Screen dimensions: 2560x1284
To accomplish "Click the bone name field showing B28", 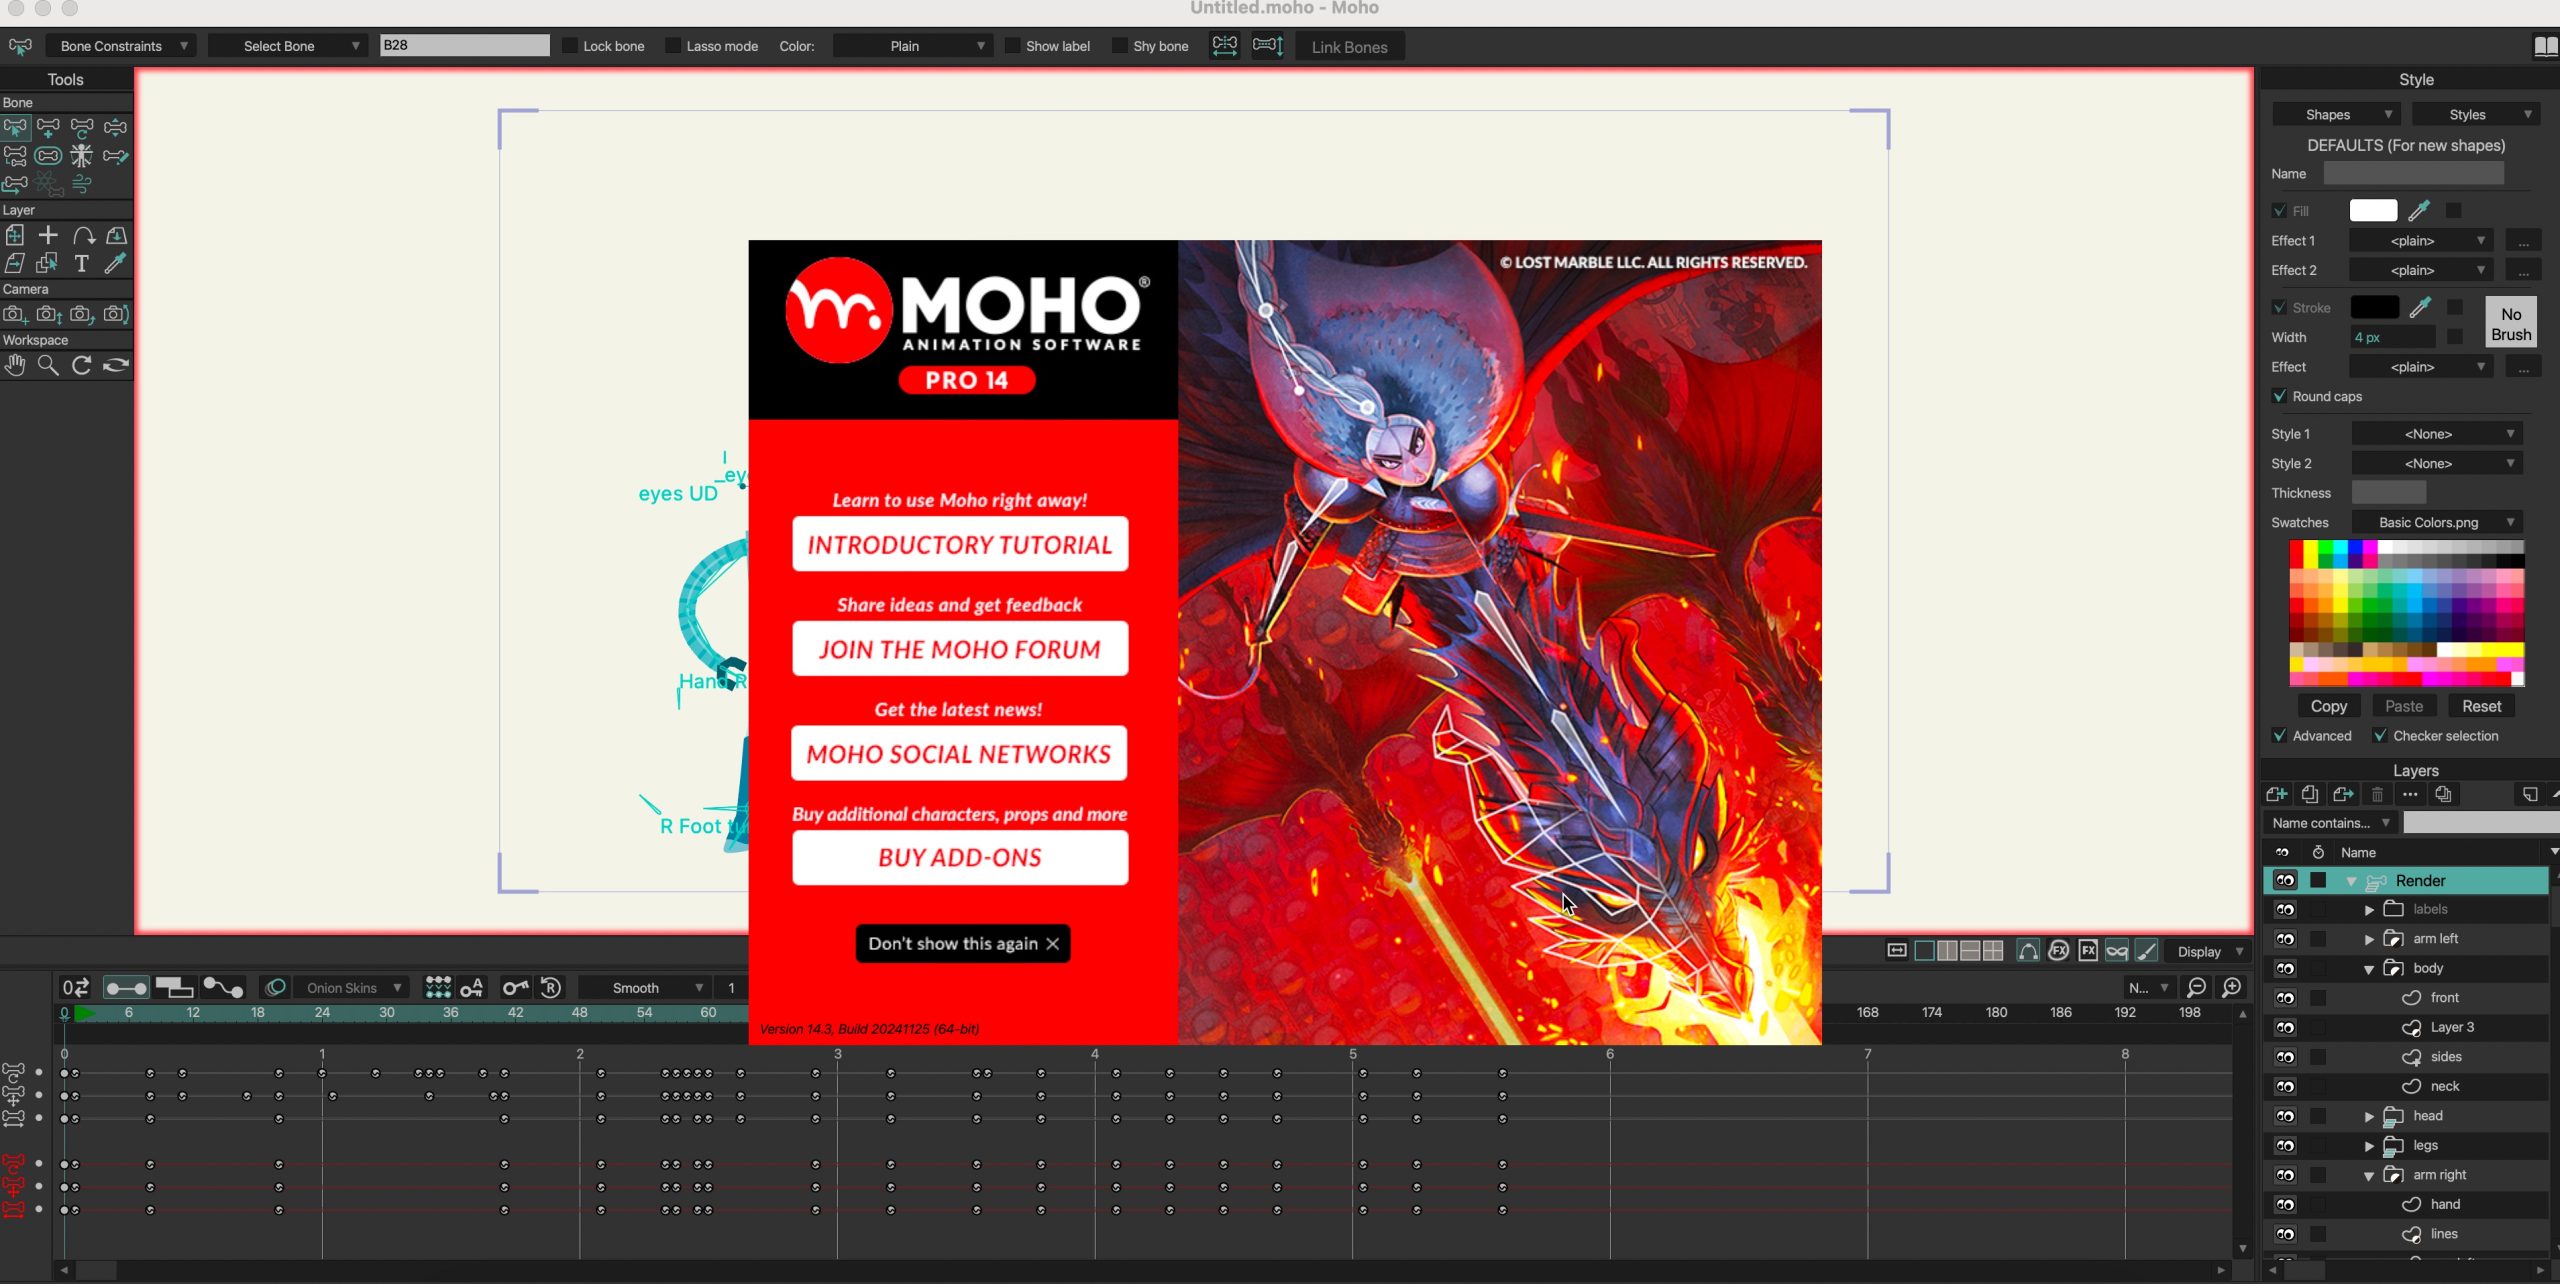I will click(x=465, y=45).
